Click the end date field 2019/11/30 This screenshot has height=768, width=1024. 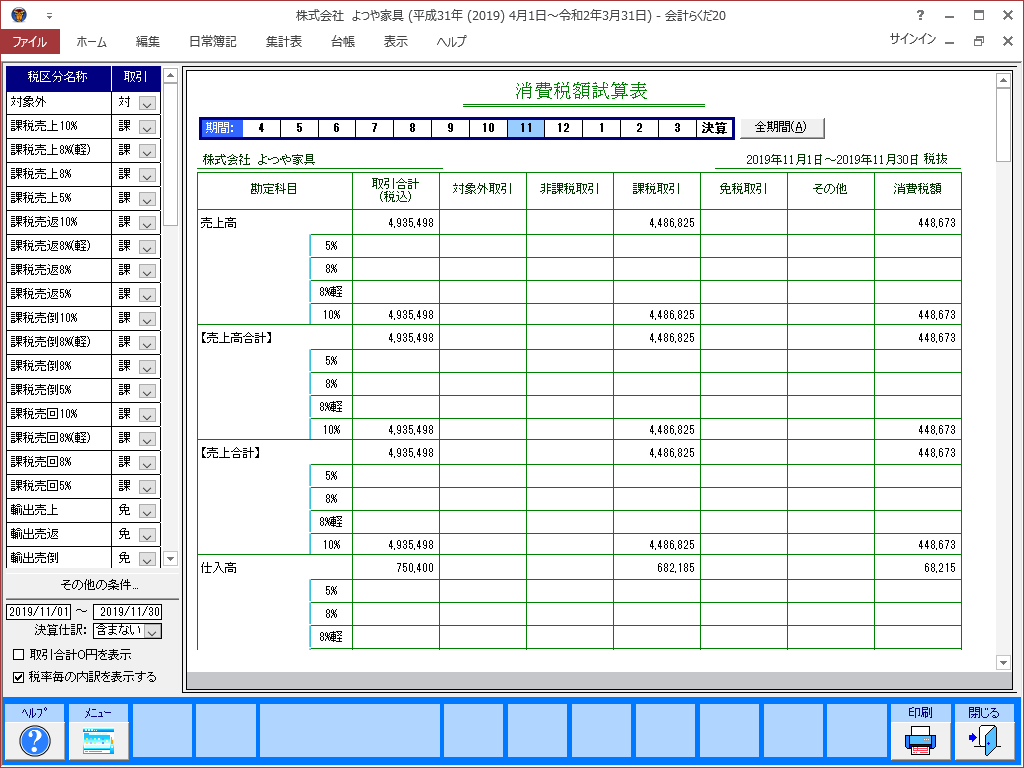click(128, 612)
